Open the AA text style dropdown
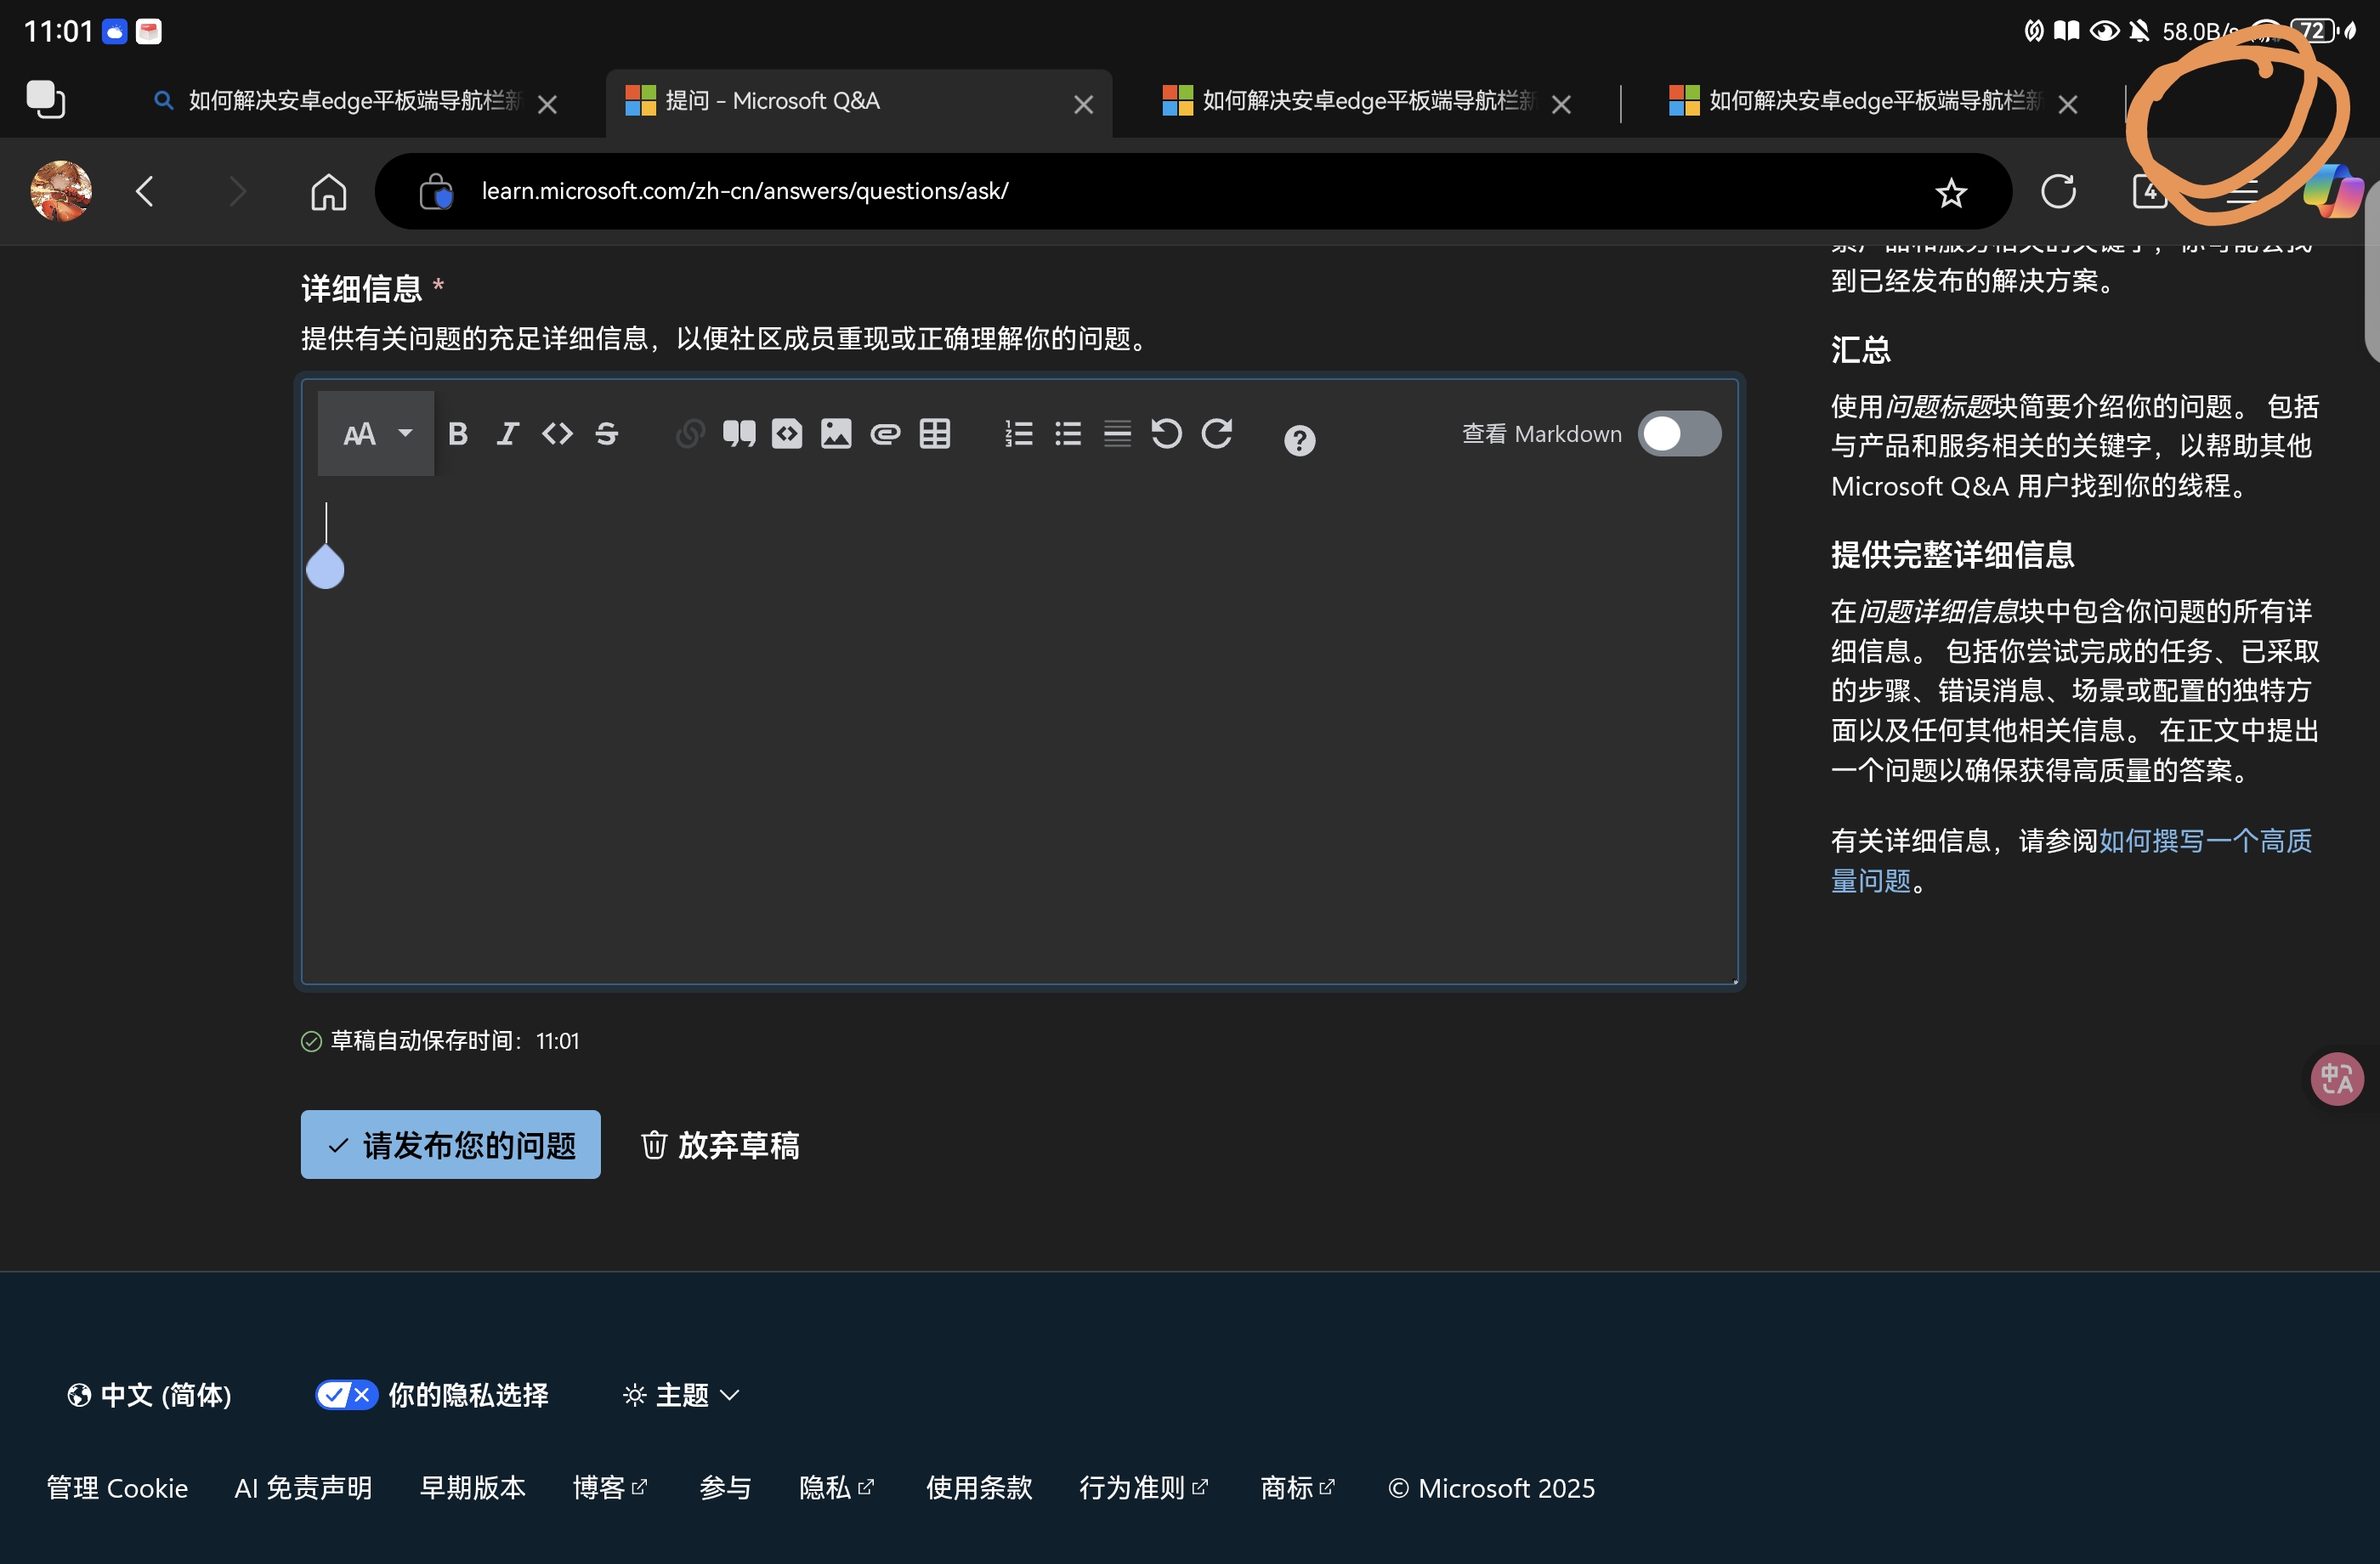 pyautogui.click(x=374, y=434)
